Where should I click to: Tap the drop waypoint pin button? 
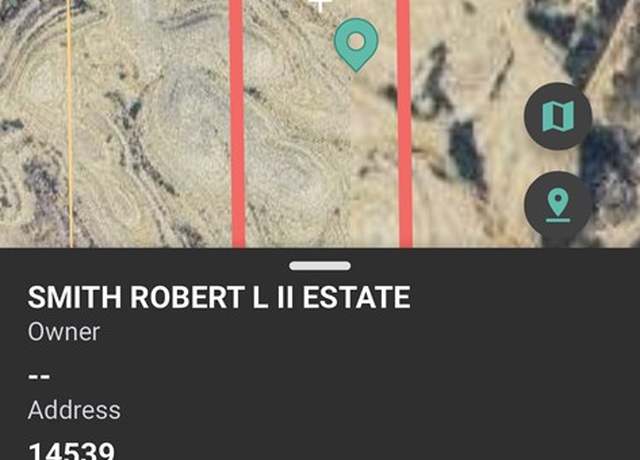coord(558,205)
